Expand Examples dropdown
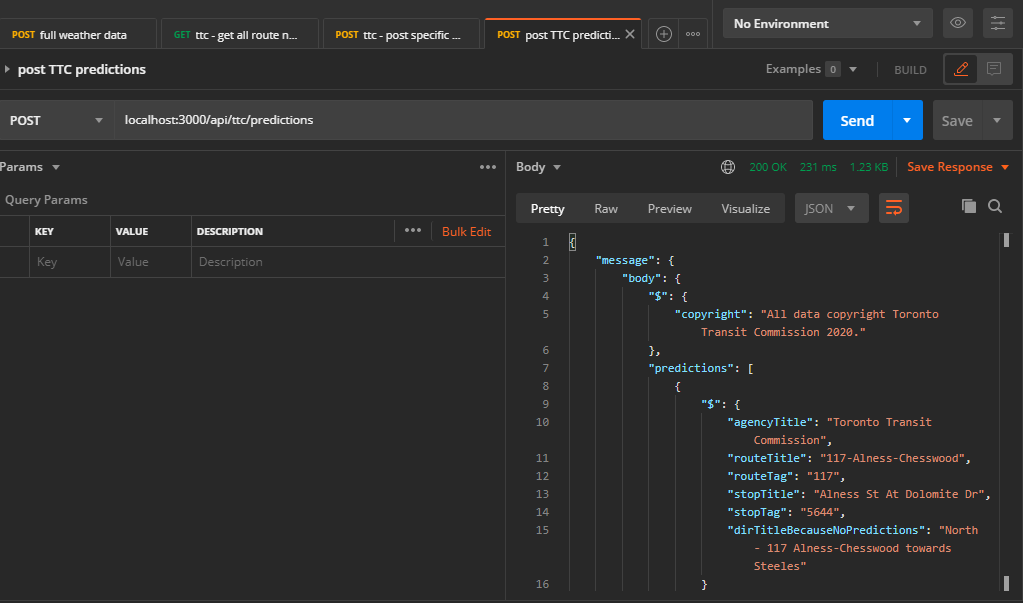This screenshot has height=603, width=1023. 853,69
